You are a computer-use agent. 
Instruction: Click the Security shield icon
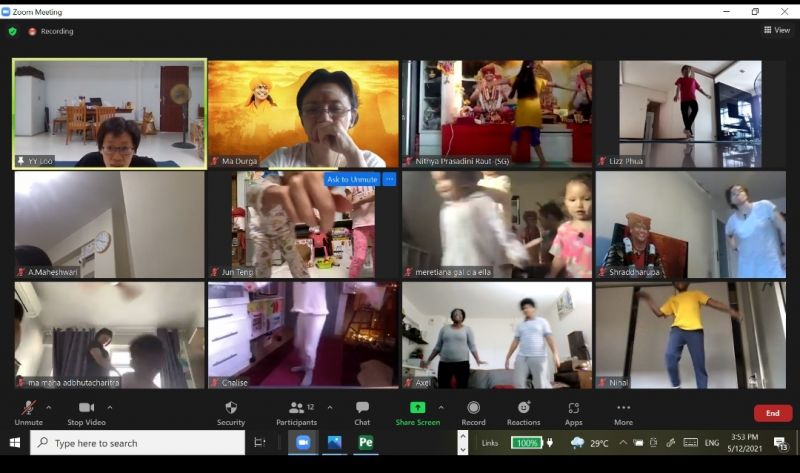[231, 408]
